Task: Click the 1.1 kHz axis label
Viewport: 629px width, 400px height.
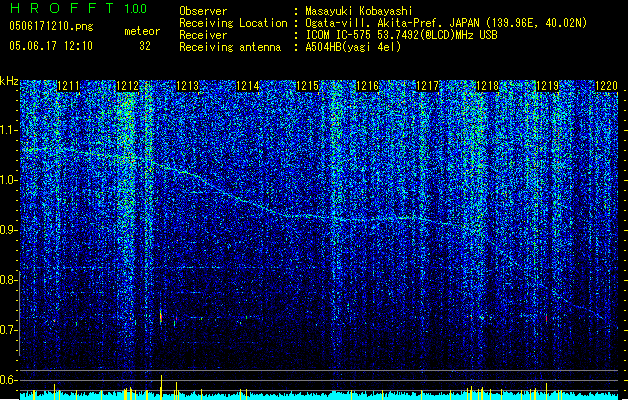Action: pos(9,130)
